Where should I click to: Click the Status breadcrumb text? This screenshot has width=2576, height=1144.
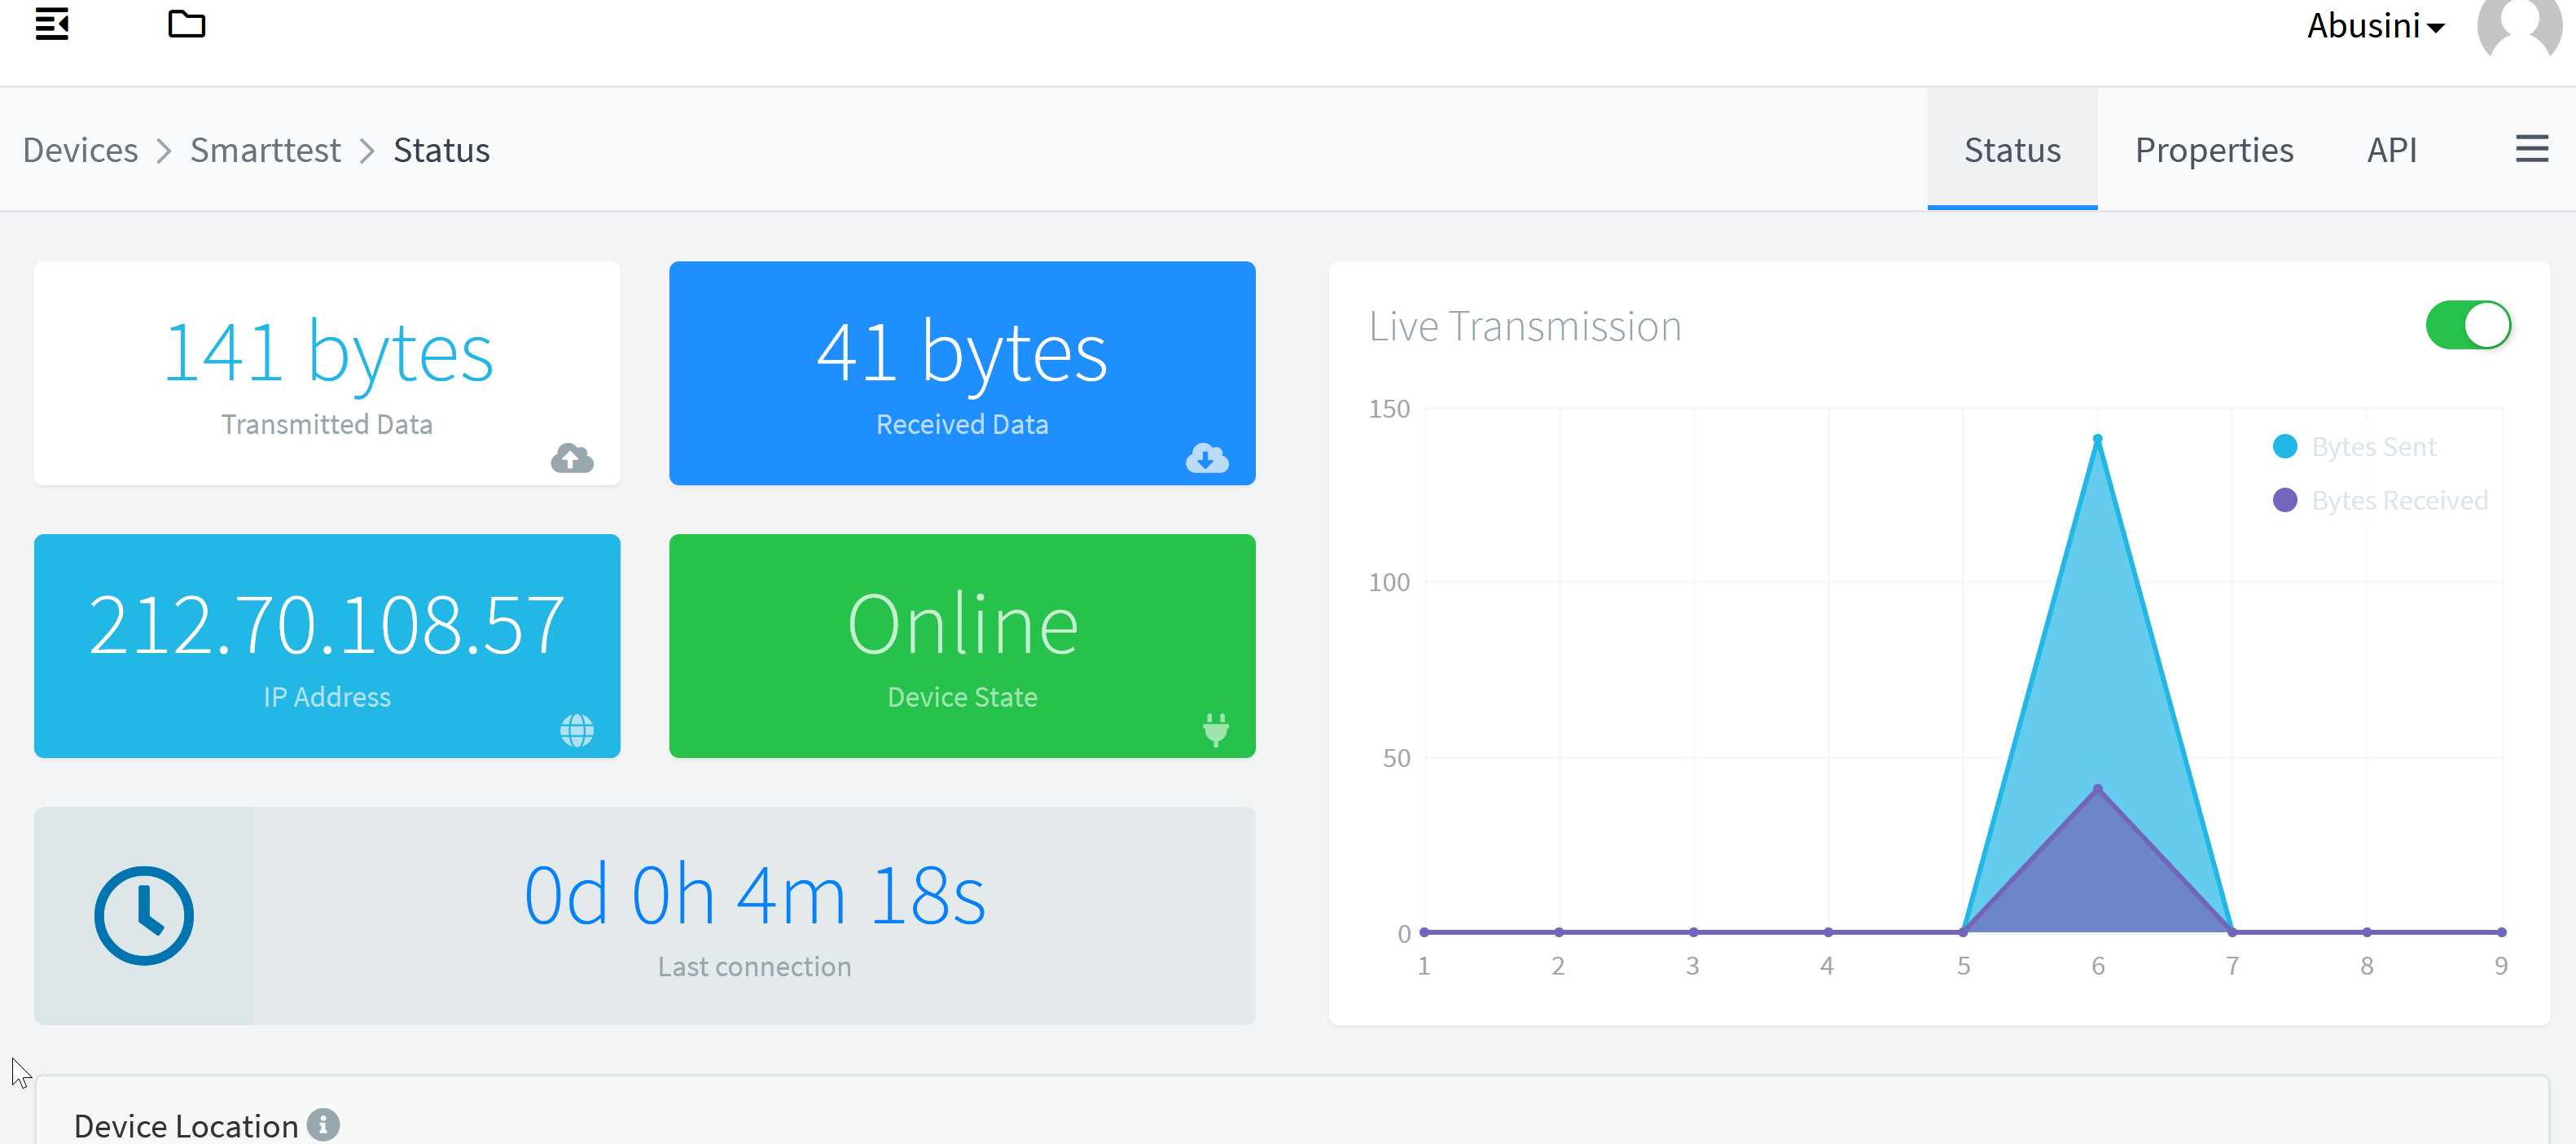(441, 150)
